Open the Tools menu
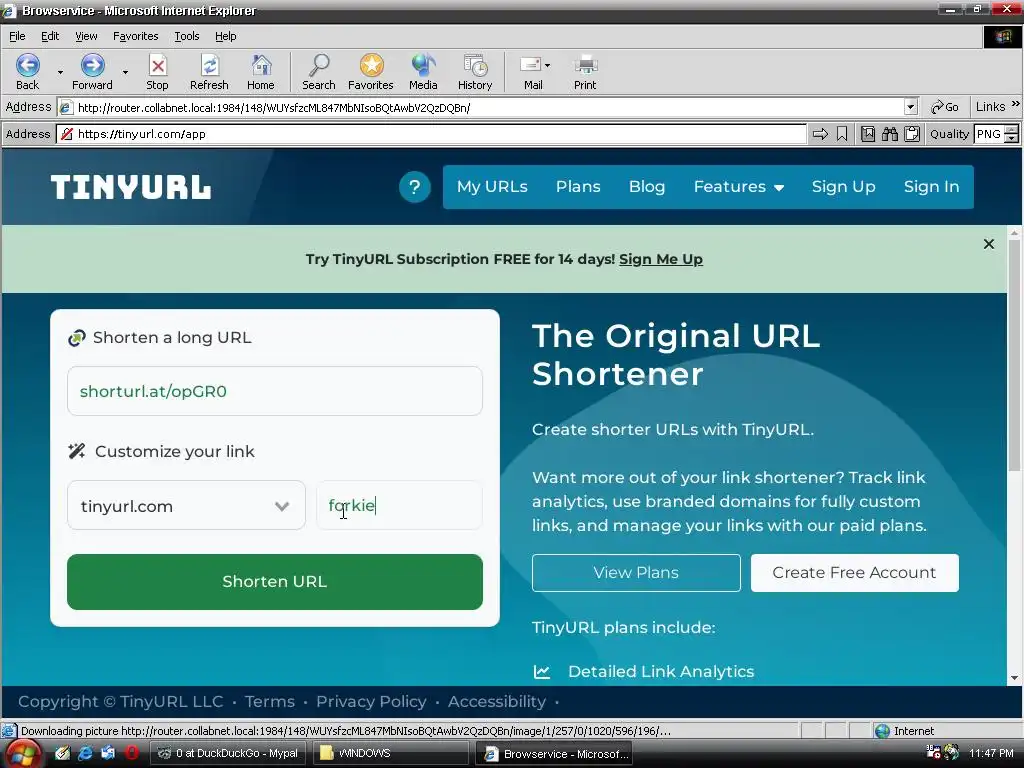The width and height of the screenshot is (1024, 768). (187, 36)
